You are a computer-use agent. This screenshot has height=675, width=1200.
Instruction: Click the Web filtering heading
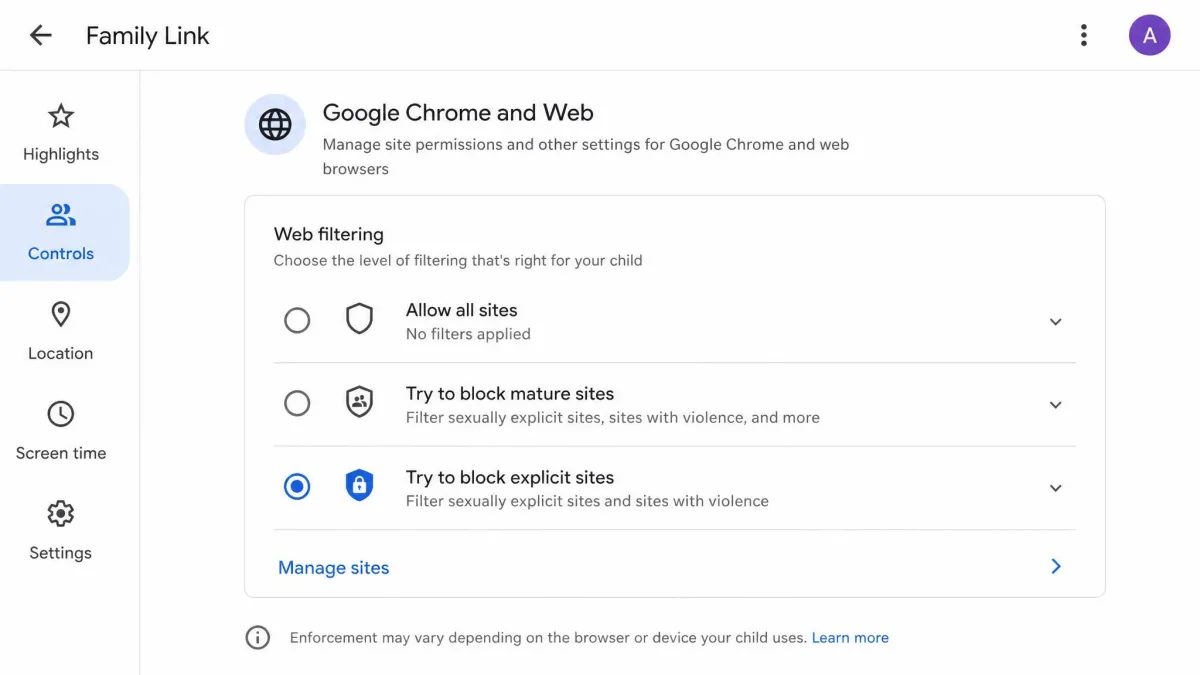(x=329, y=234)
